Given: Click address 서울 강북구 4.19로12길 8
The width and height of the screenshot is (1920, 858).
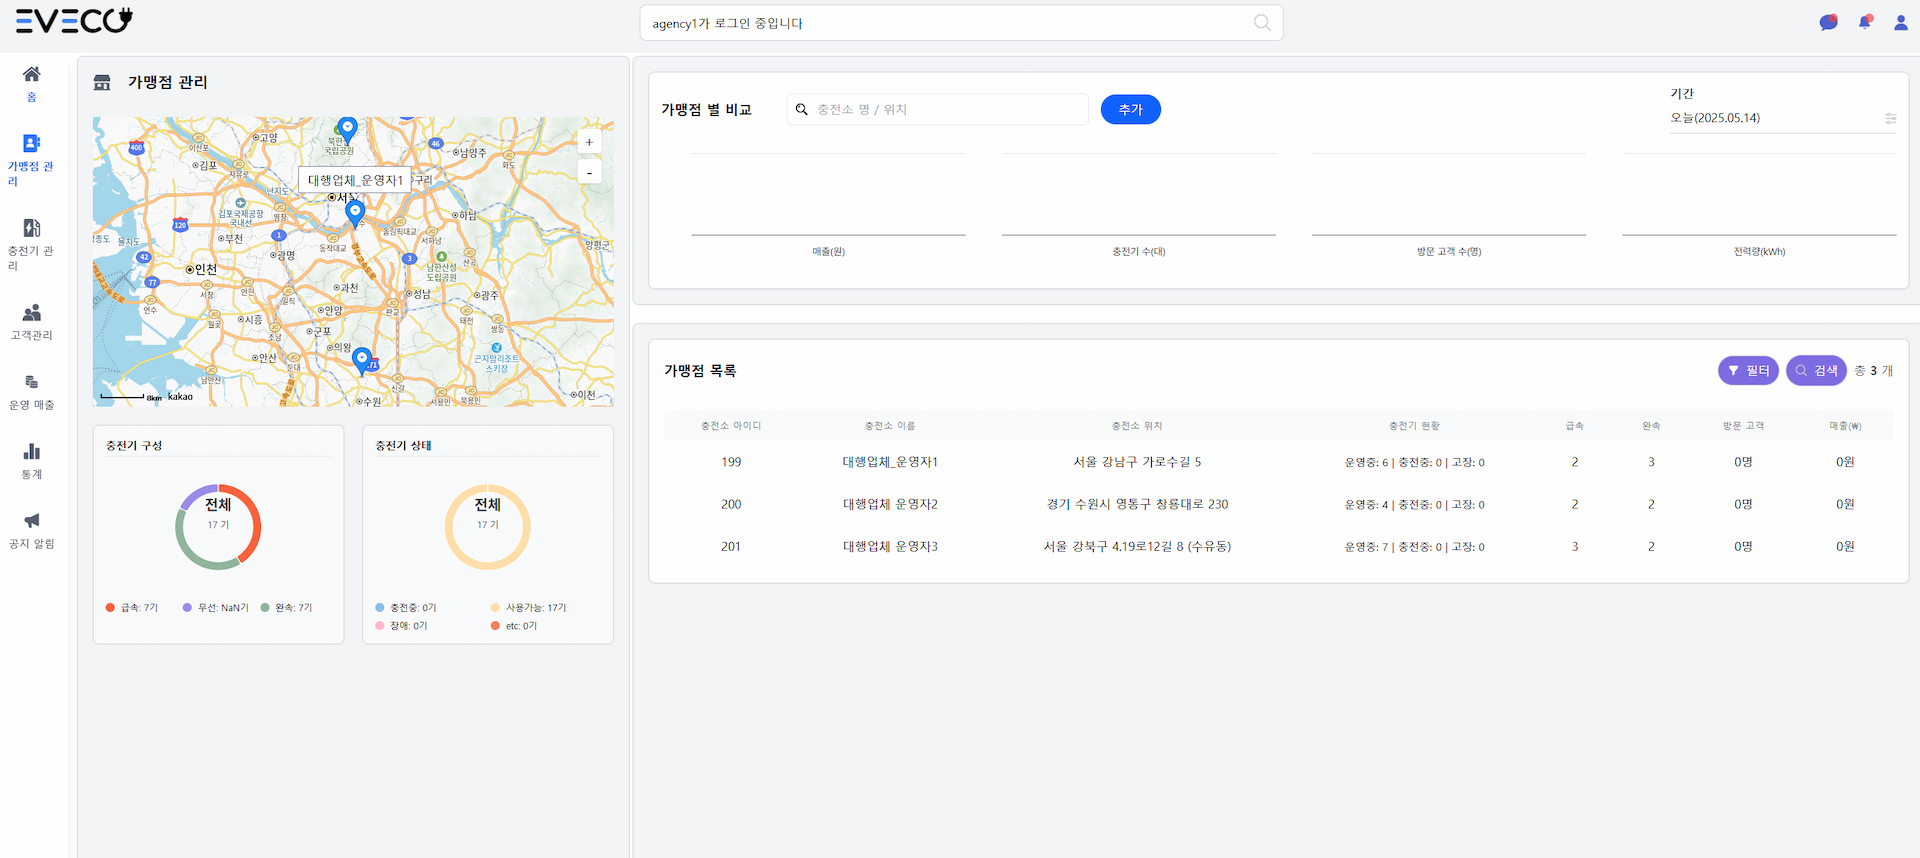Looking at the screenshot, I should (1137, 546).
